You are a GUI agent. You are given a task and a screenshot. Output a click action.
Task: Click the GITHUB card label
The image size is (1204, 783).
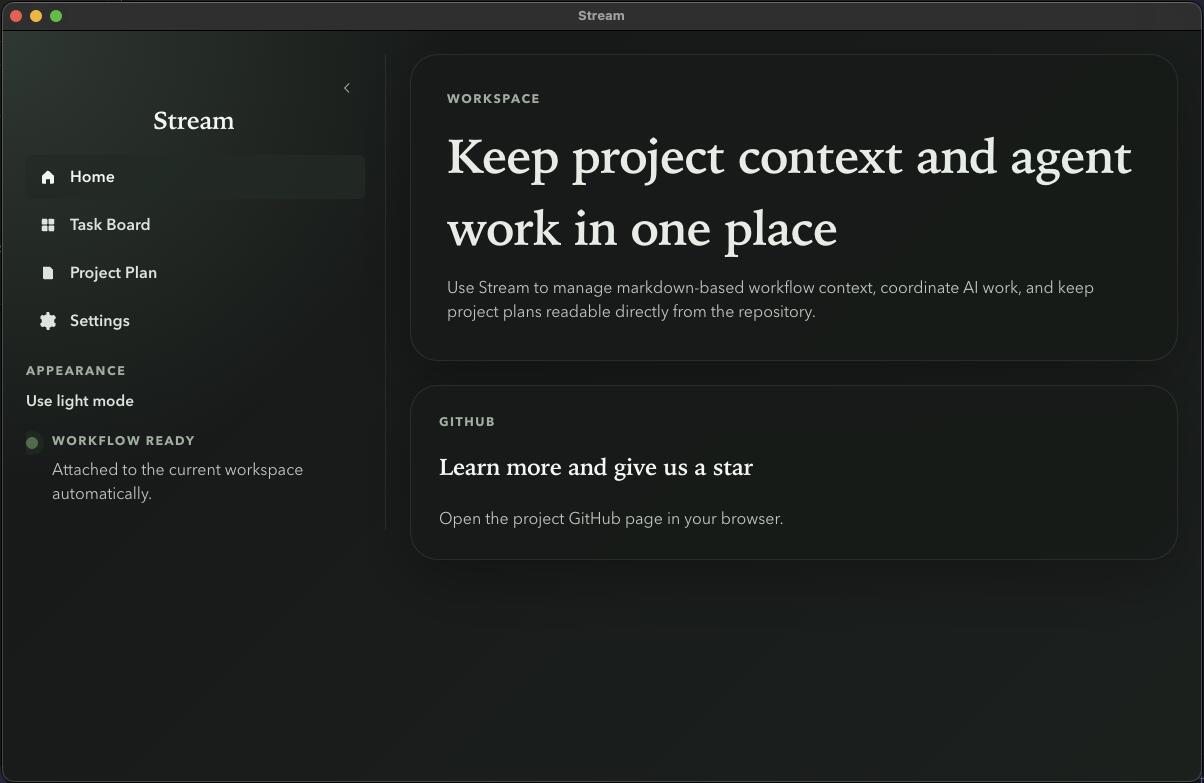click(x=467, y=422)
